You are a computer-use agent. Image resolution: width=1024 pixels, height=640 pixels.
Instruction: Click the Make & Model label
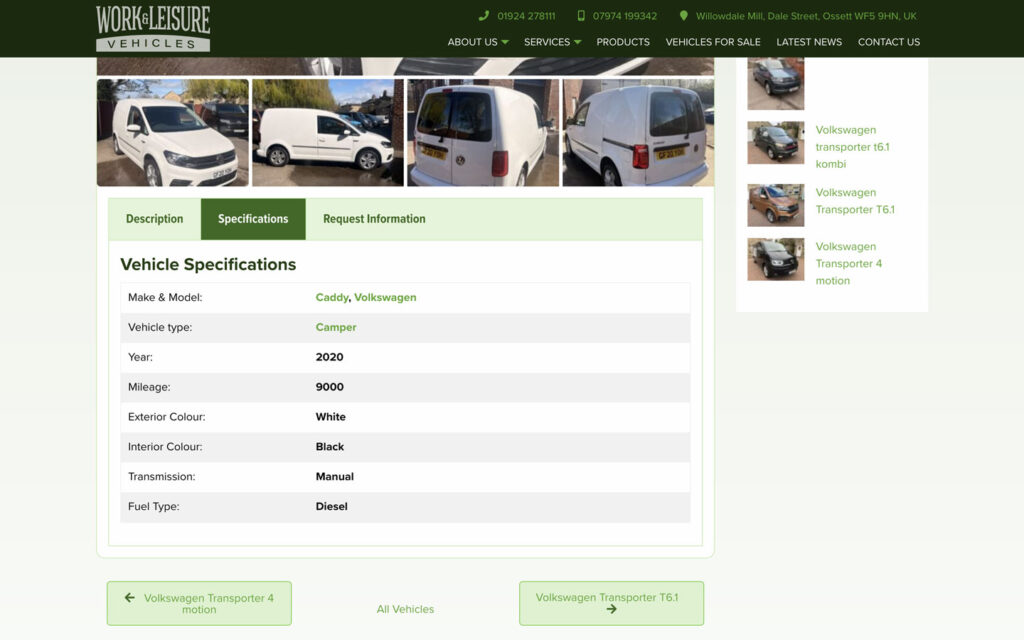[165, 297]
